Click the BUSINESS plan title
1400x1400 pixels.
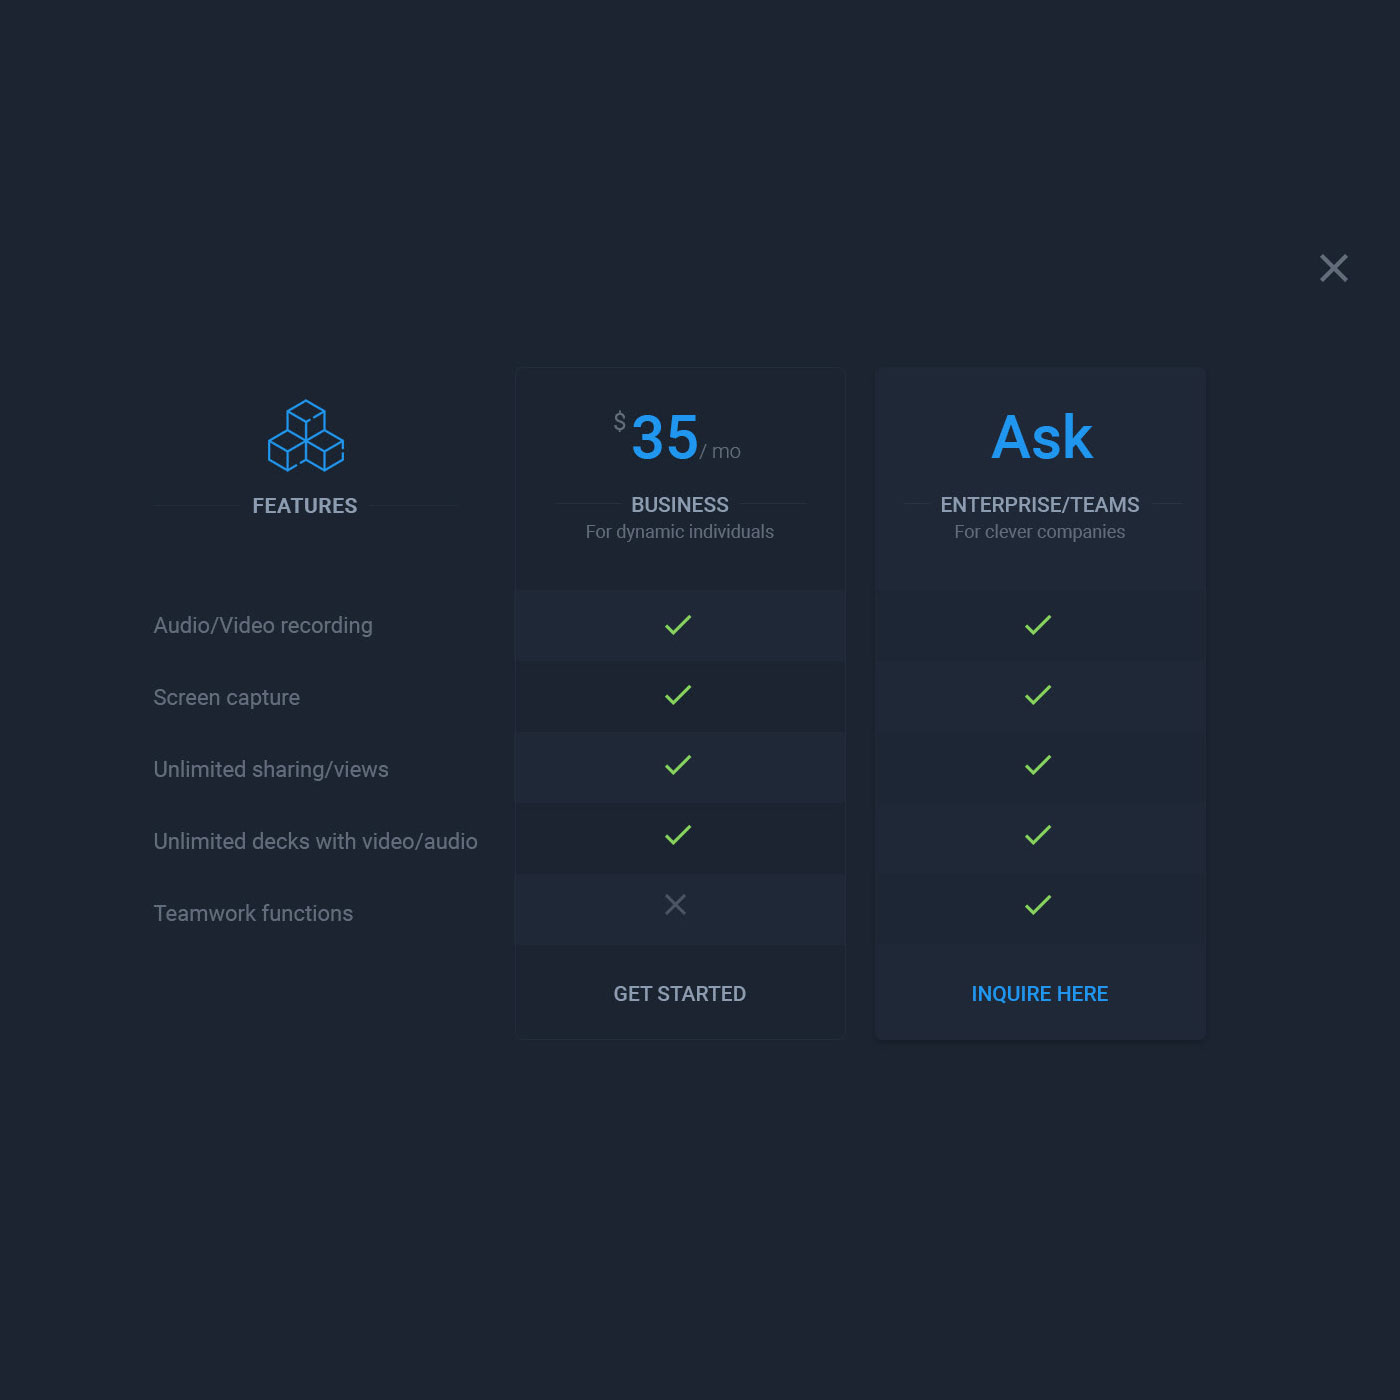coord(680,505)
